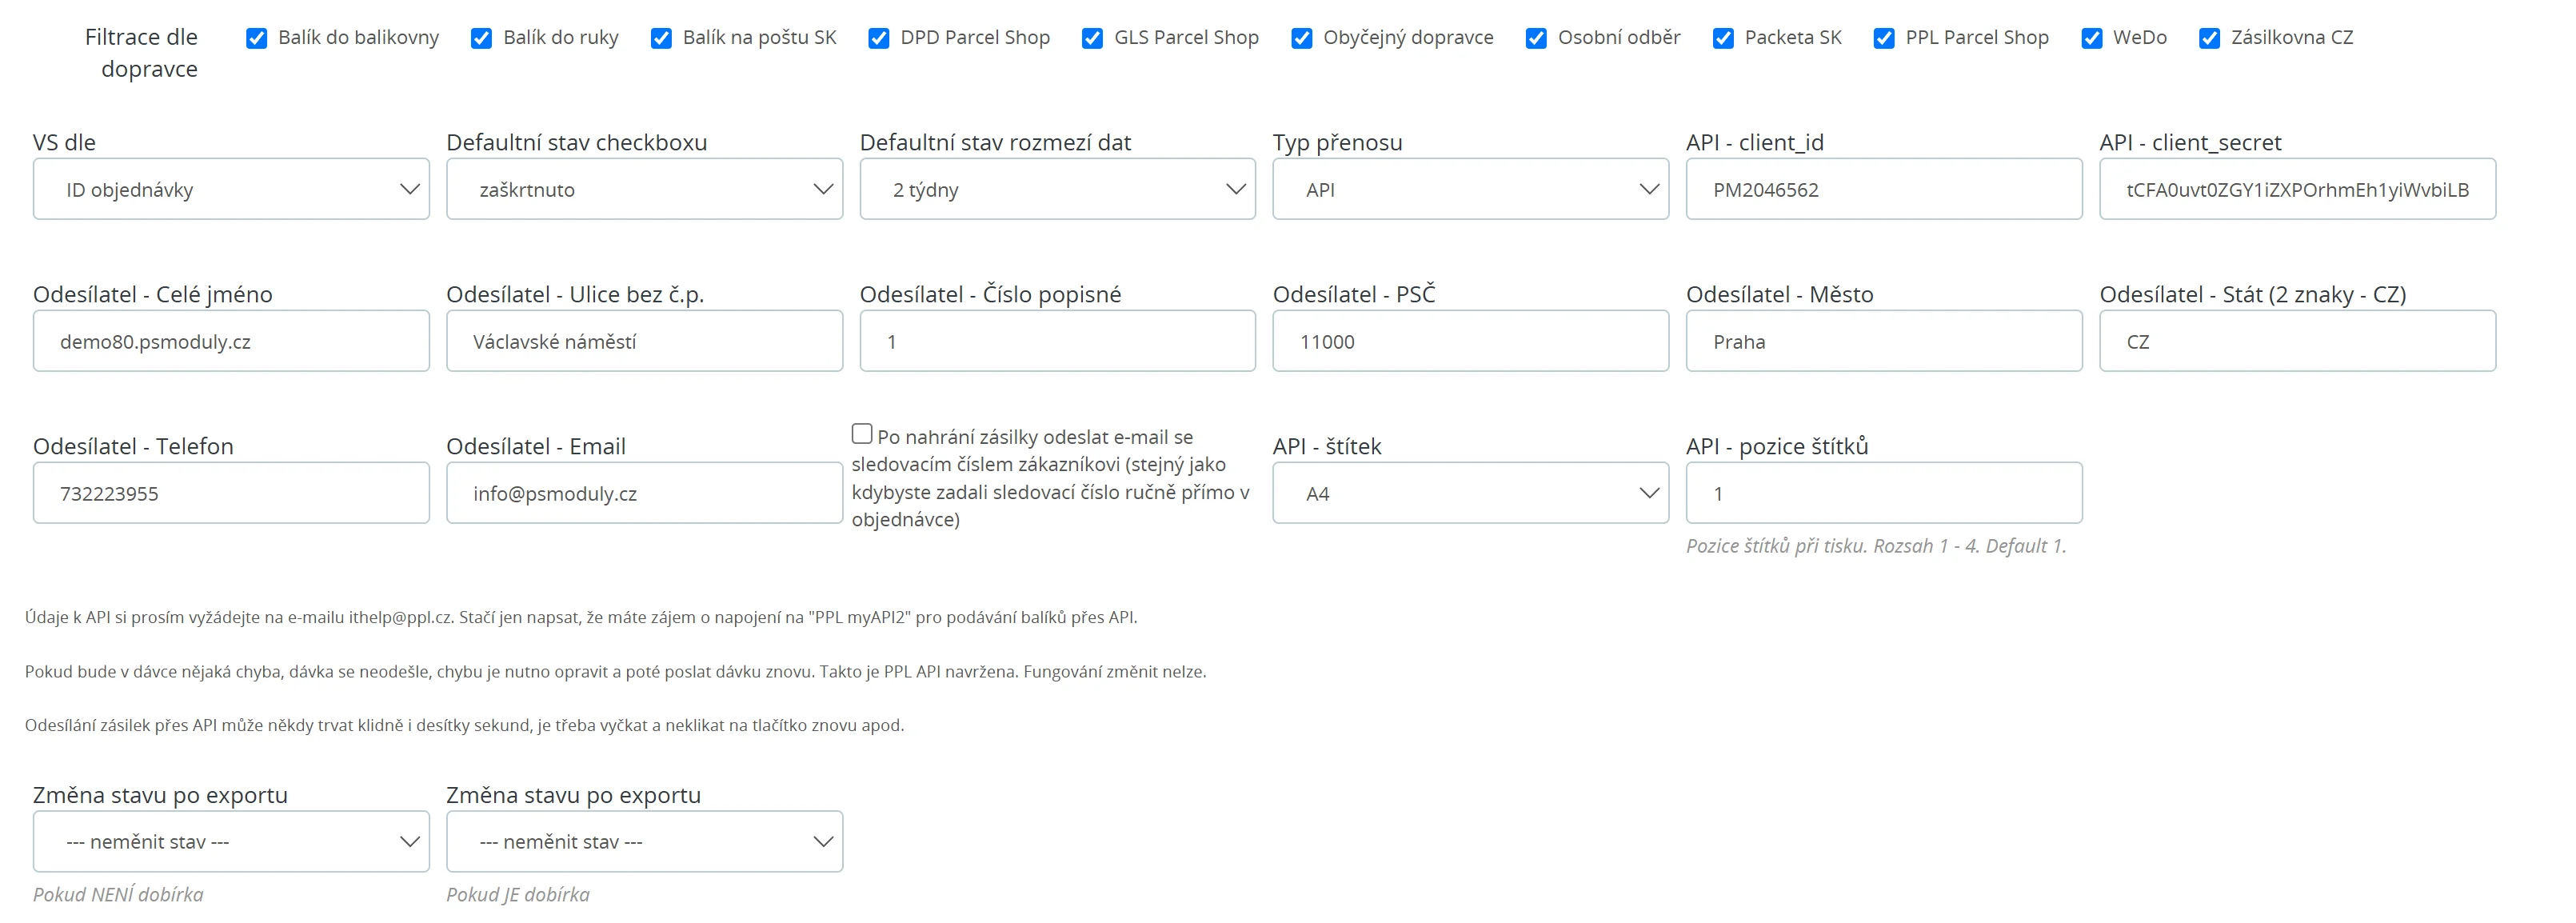Open the Typ přenosu dropdown
Viewport: 2576px width, 923px height.
[x=1470, y=189]
